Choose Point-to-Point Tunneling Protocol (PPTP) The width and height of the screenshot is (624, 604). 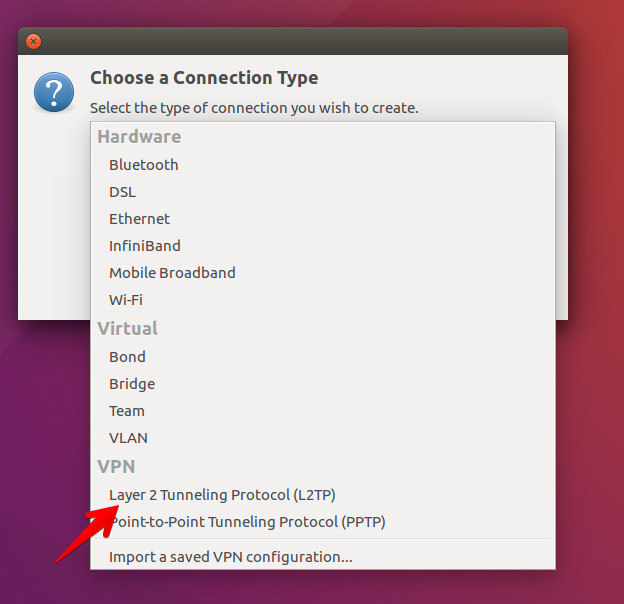pos(323,522)
